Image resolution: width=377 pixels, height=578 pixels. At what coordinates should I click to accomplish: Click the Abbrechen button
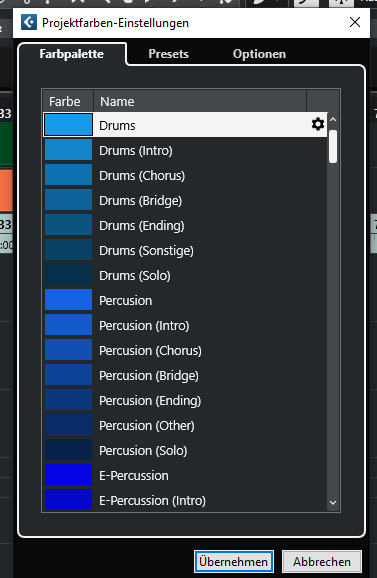point(322,562)
